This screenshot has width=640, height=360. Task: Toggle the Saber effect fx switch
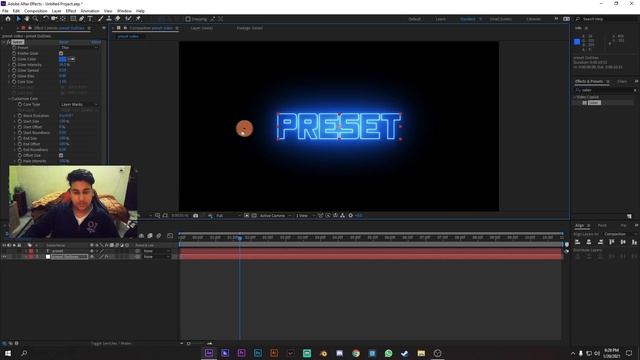pyautogui.click(x=8, y=42)
